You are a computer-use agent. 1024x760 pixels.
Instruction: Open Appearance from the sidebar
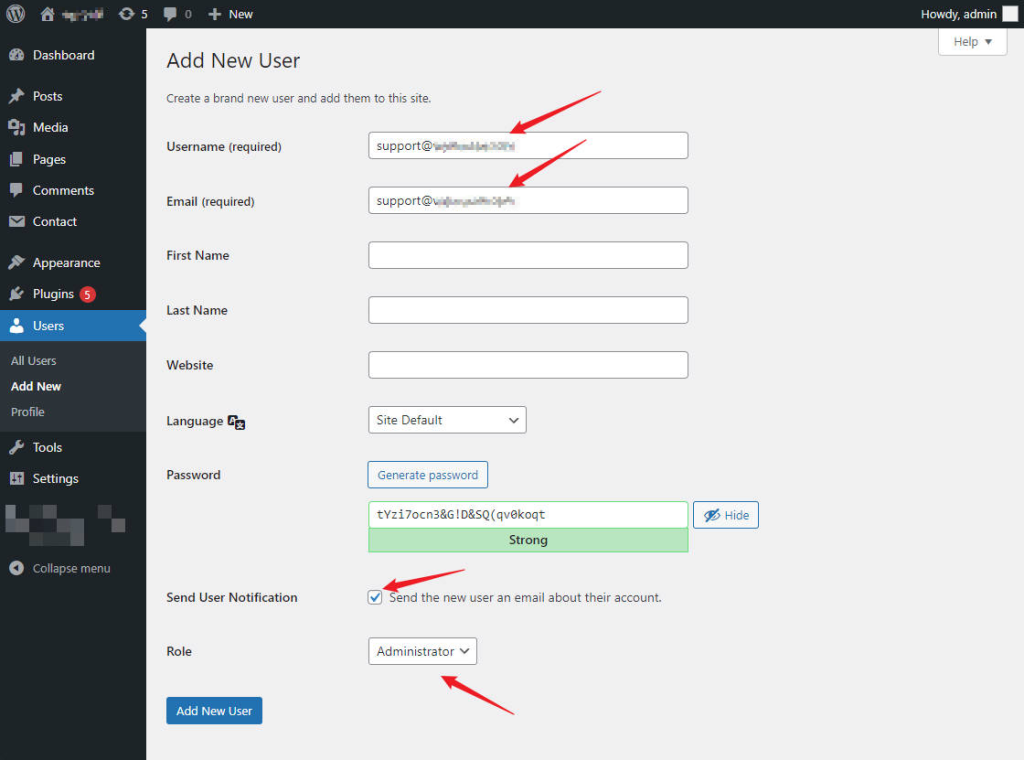pyautogui.click(x=66, y=263)
